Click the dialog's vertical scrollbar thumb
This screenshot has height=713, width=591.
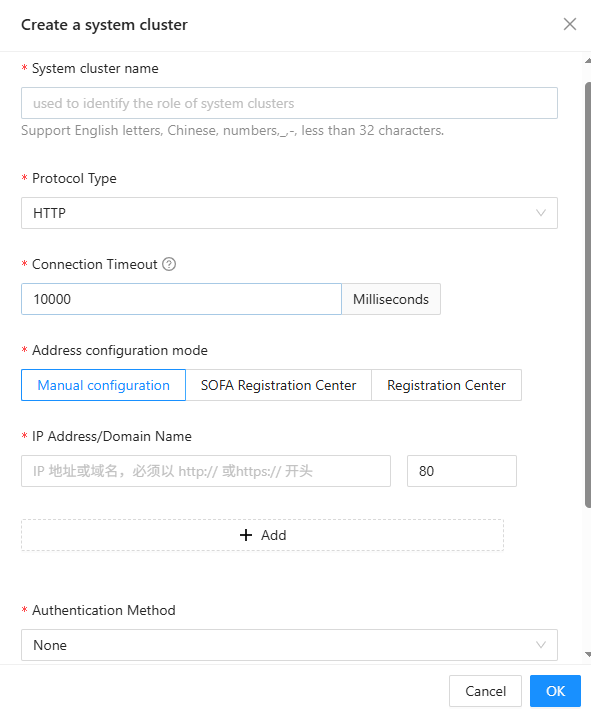point(588,295)
